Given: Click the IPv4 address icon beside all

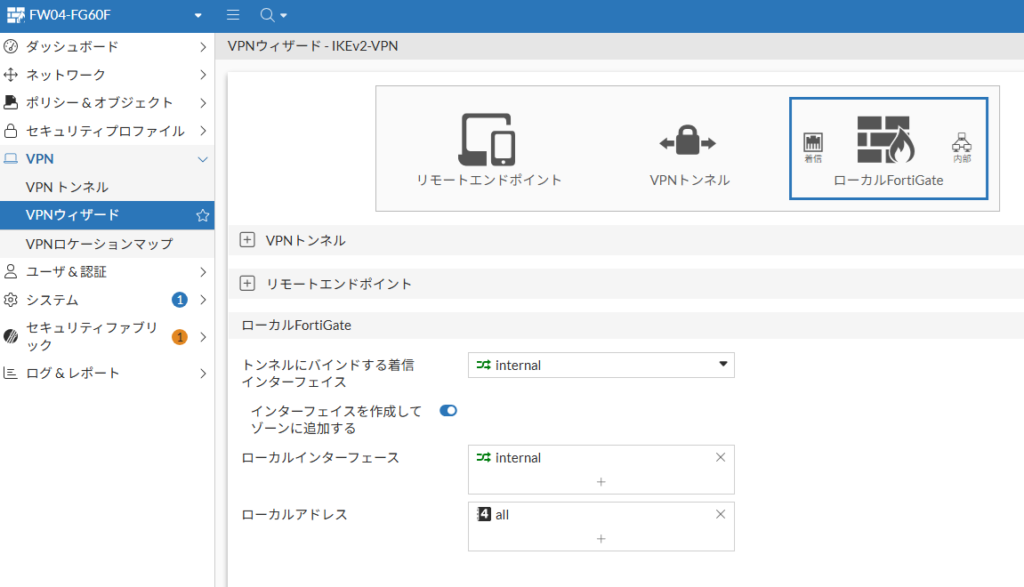Looking at the screenshot, I should tap(483, 514).
